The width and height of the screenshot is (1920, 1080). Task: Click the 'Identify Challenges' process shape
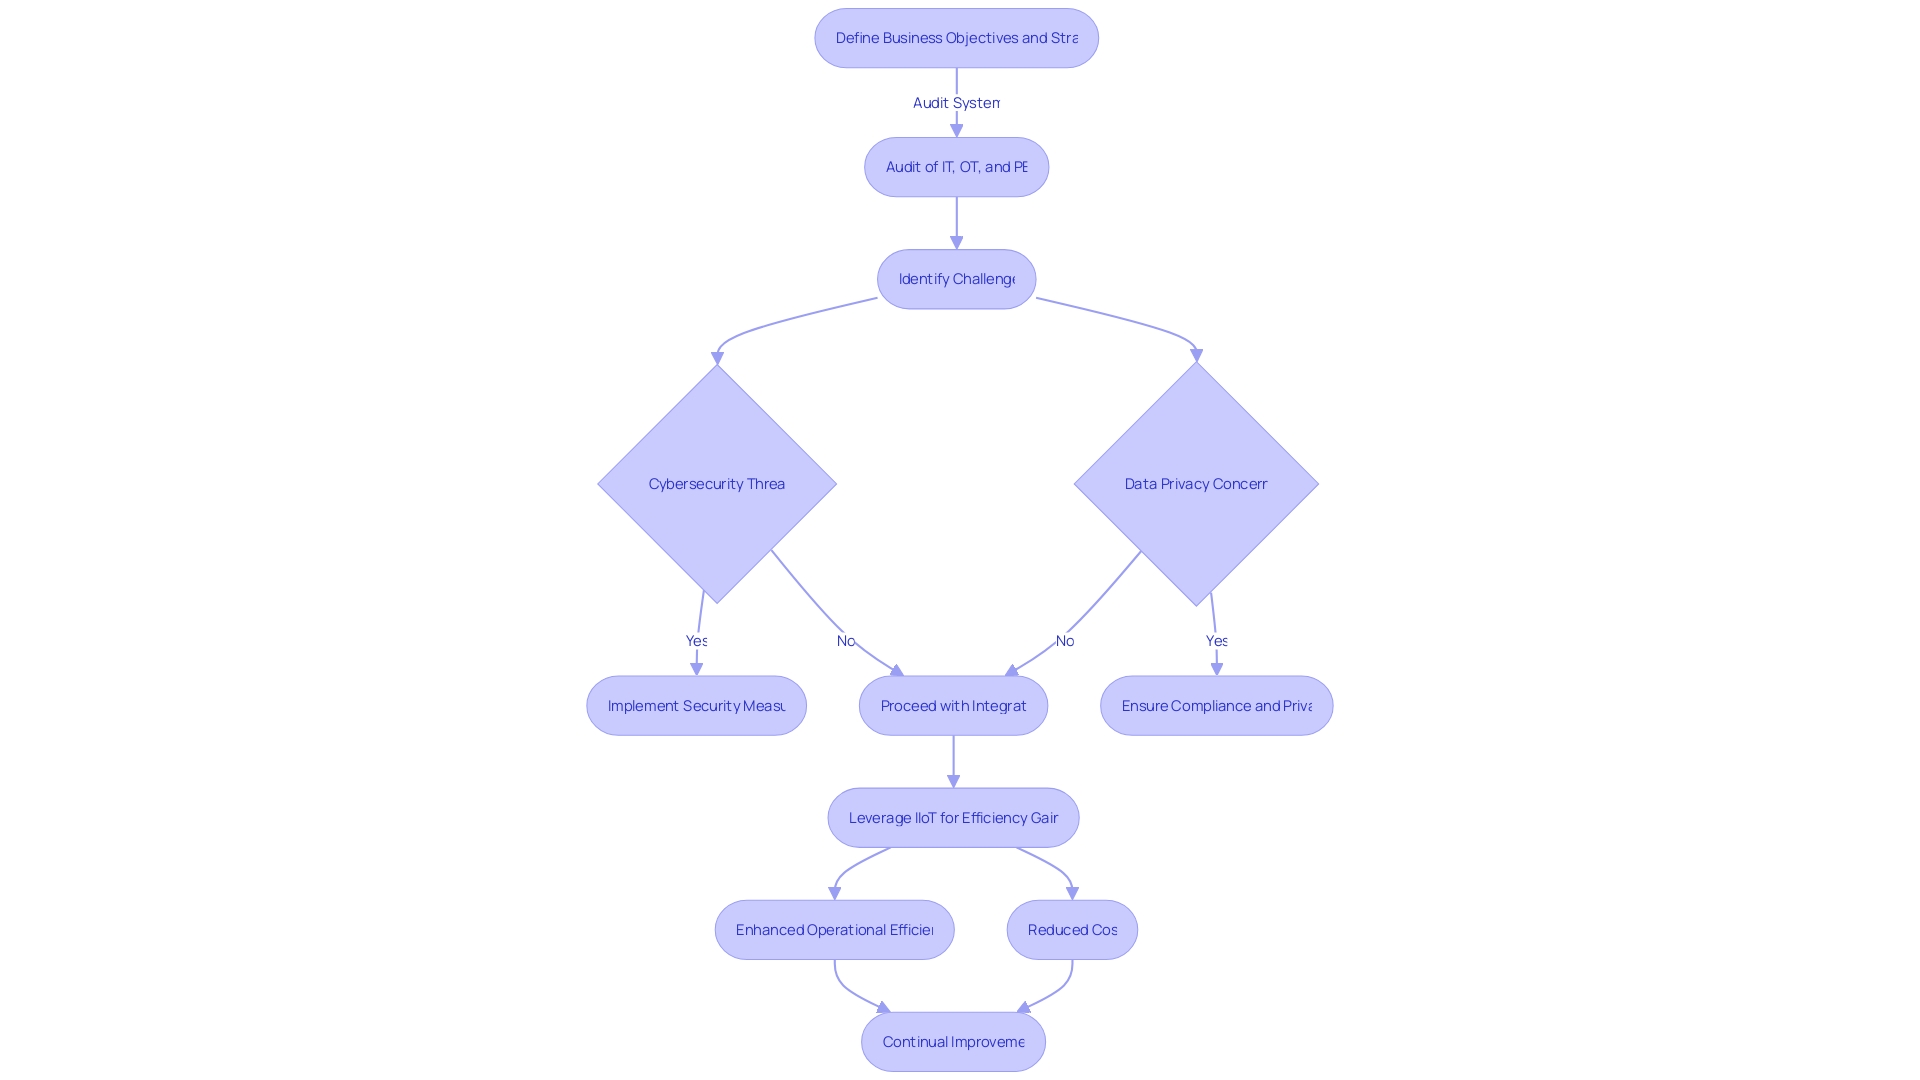click(x=956, y=277)
